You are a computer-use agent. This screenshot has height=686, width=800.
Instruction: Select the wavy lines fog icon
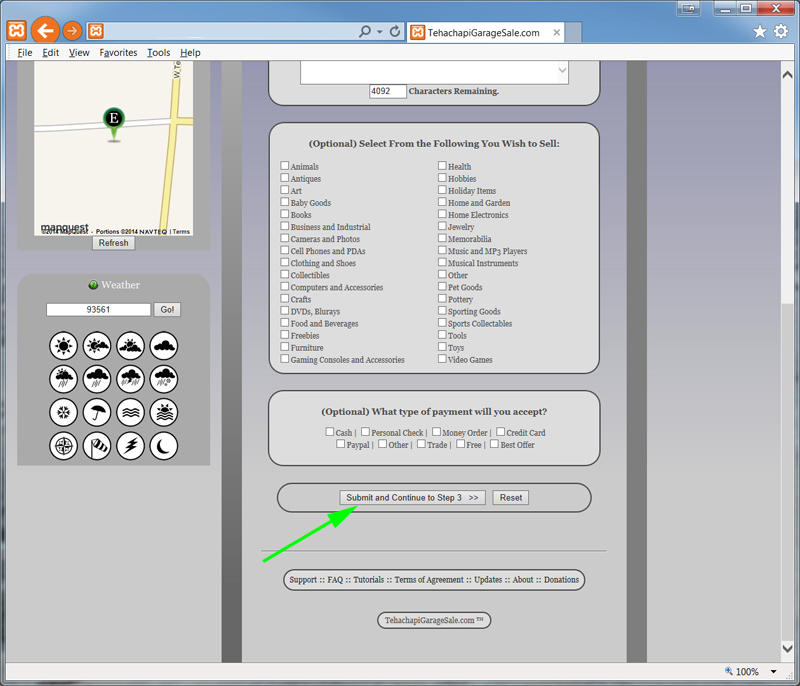tap(131, 412)
